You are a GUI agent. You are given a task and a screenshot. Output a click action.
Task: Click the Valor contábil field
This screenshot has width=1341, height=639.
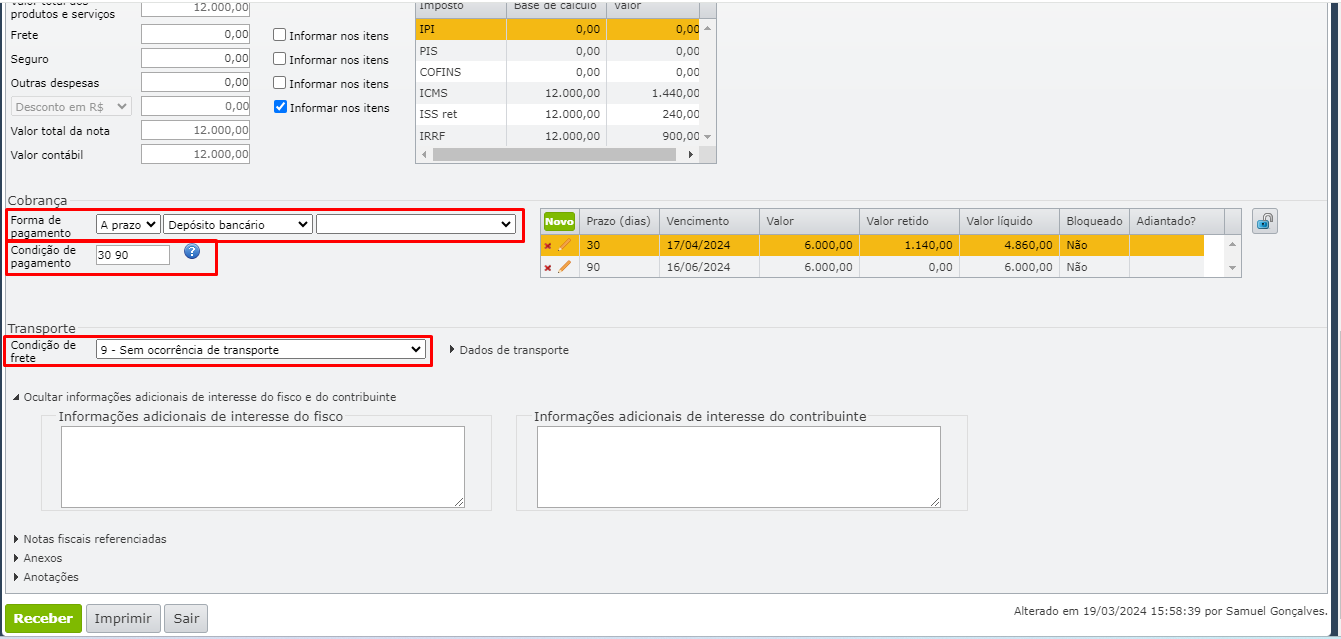point(195,154)
